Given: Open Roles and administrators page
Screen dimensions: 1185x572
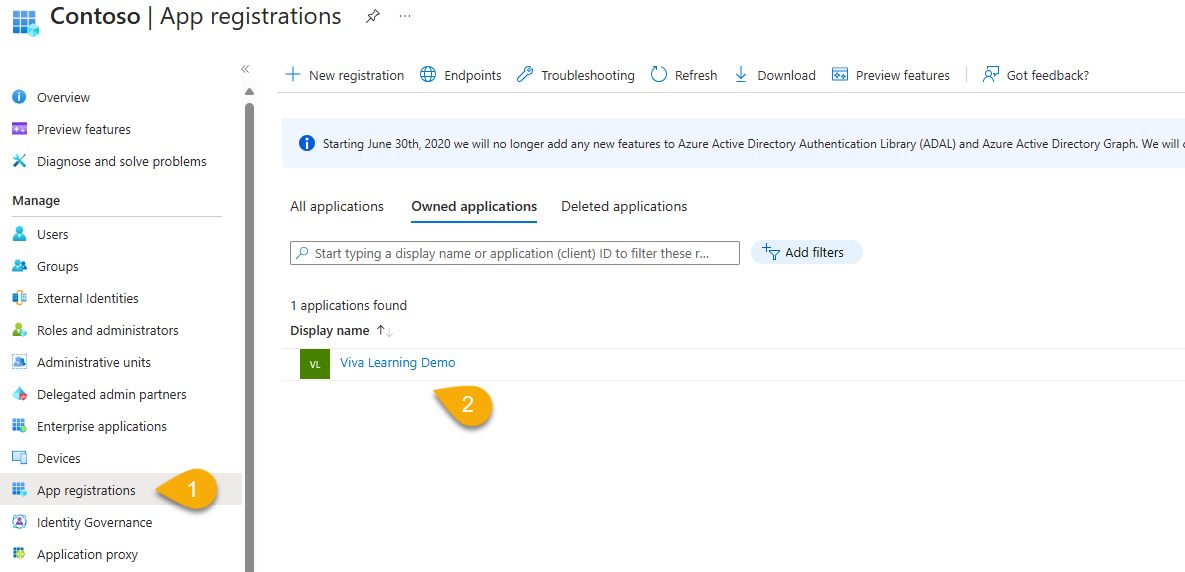Looking at the screenshot, I should point(107,330).
